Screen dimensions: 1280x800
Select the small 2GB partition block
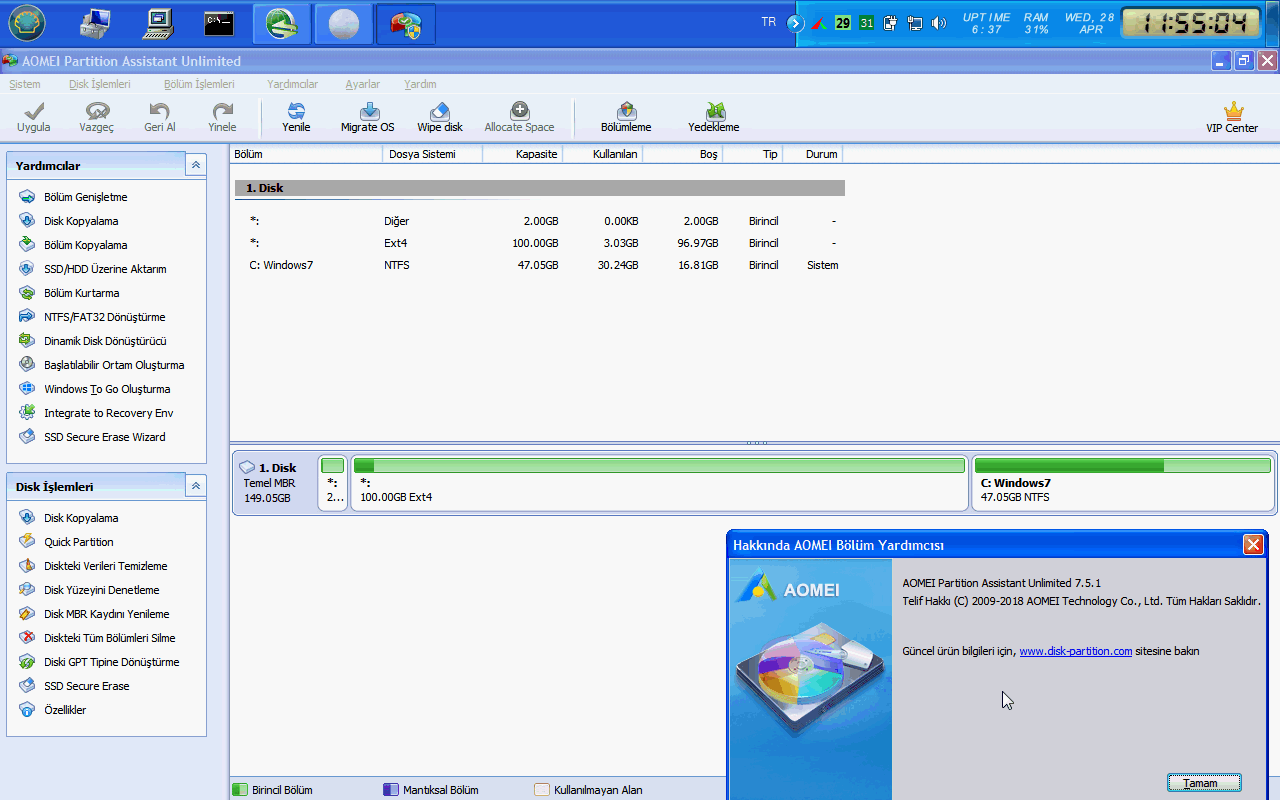click(x=333, y=483)
